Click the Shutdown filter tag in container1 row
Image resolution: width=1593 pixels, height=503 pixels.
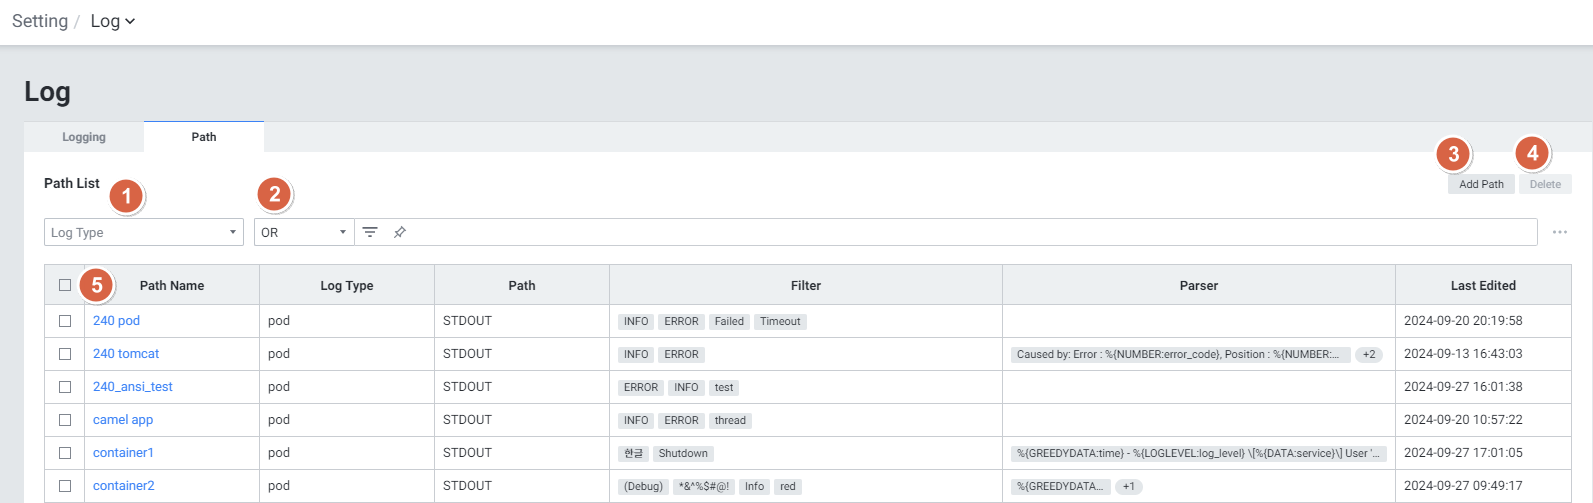click(x=682, y=454)
